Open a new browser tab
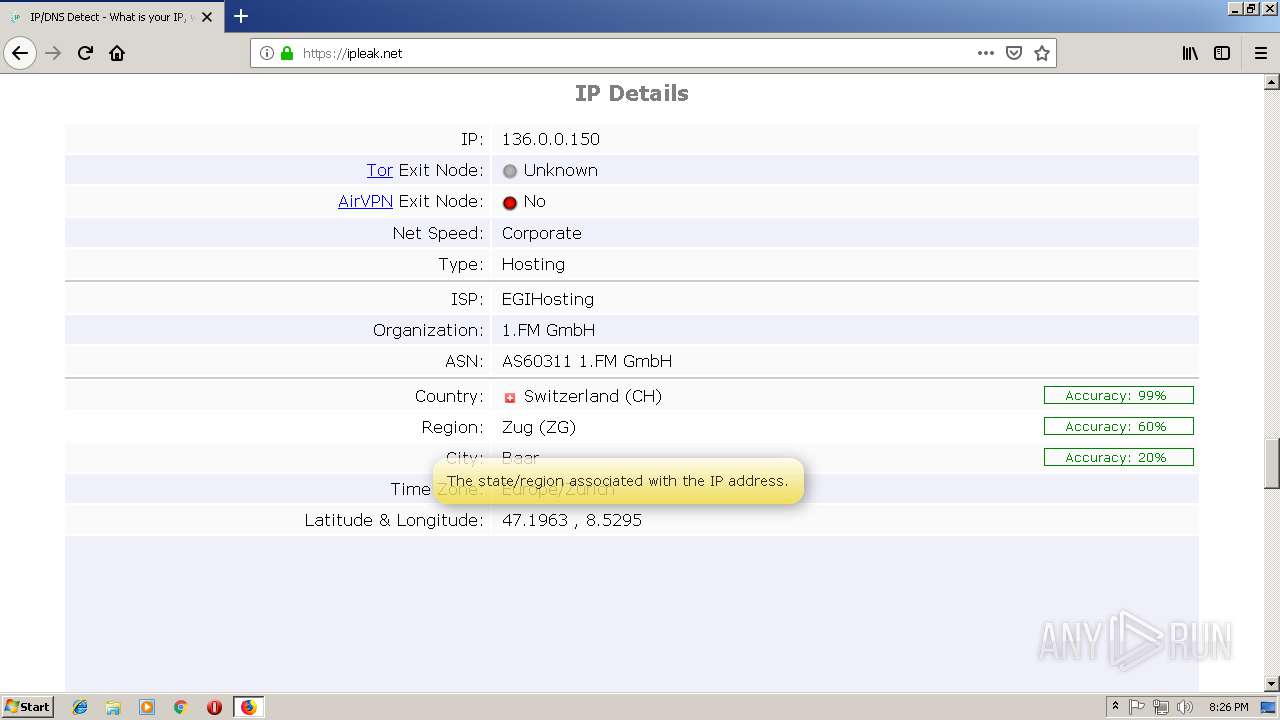Image resolution: width=1280 pixels, height=720 pixels. point(241,16)
